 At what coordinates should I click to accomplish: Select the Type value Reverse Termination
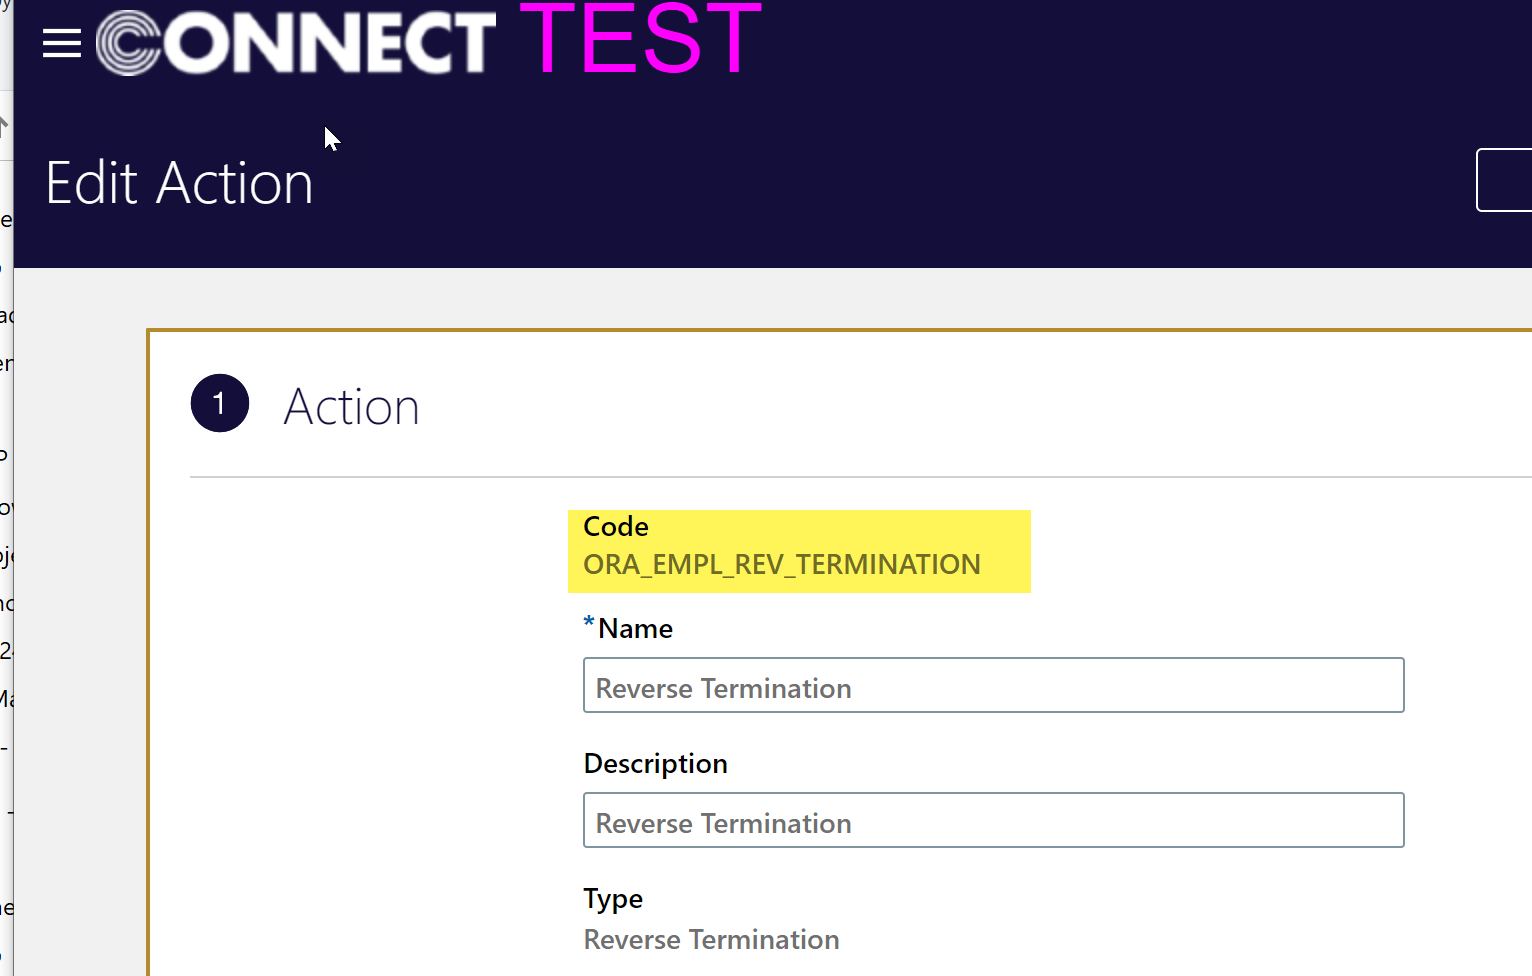click(711, 939)
